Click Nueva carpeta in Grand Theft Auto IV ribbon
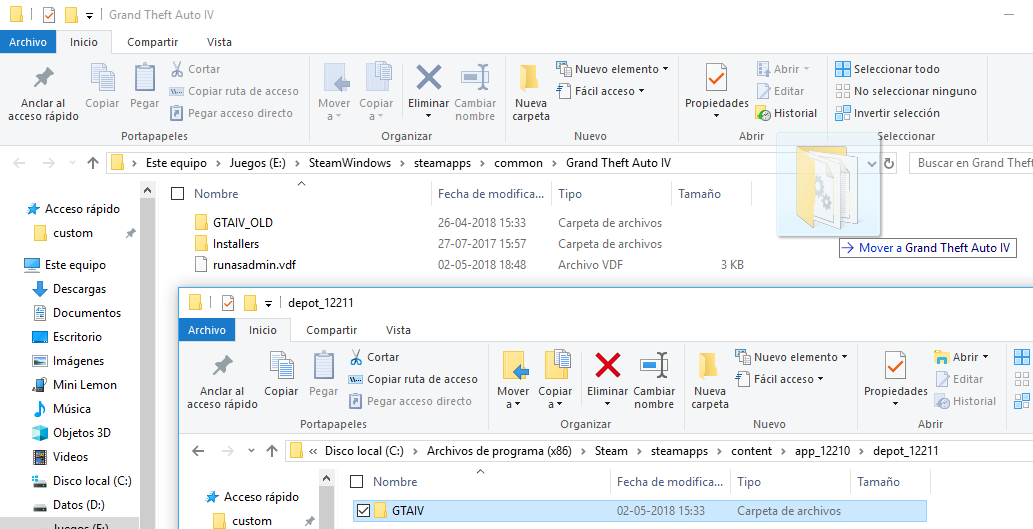This screenshot has height=529, width=1033. (531, 92)
